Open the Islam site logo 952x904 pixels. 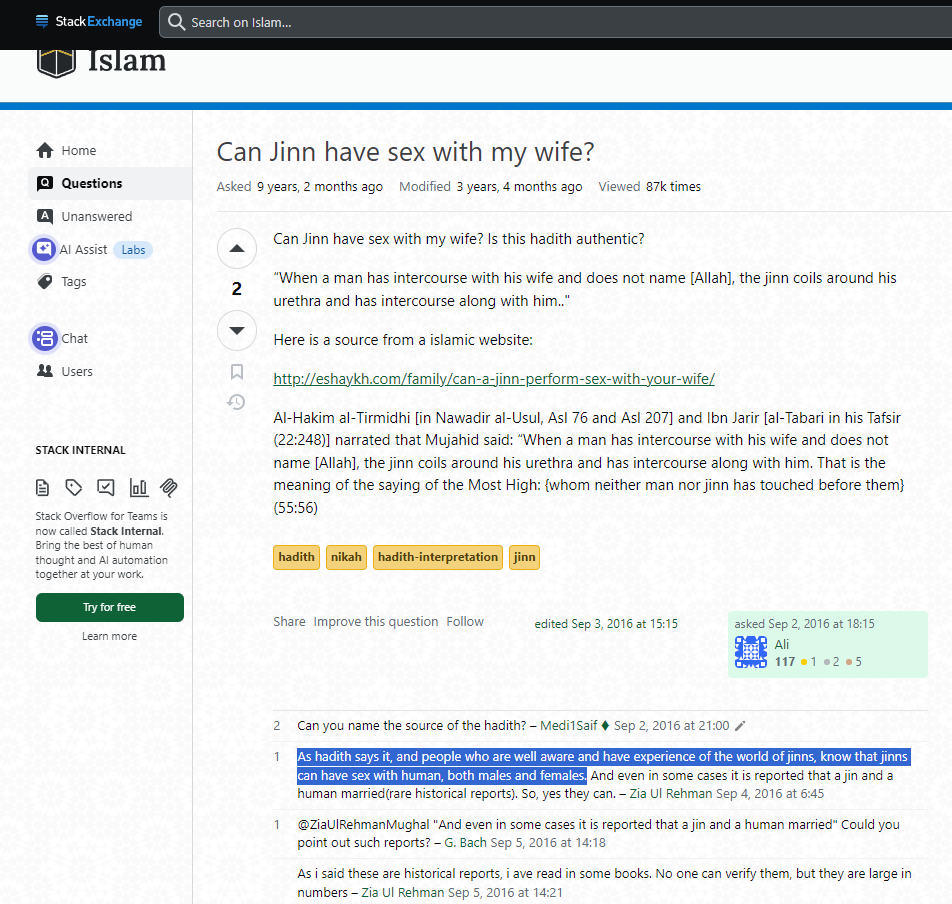point(101,60)
